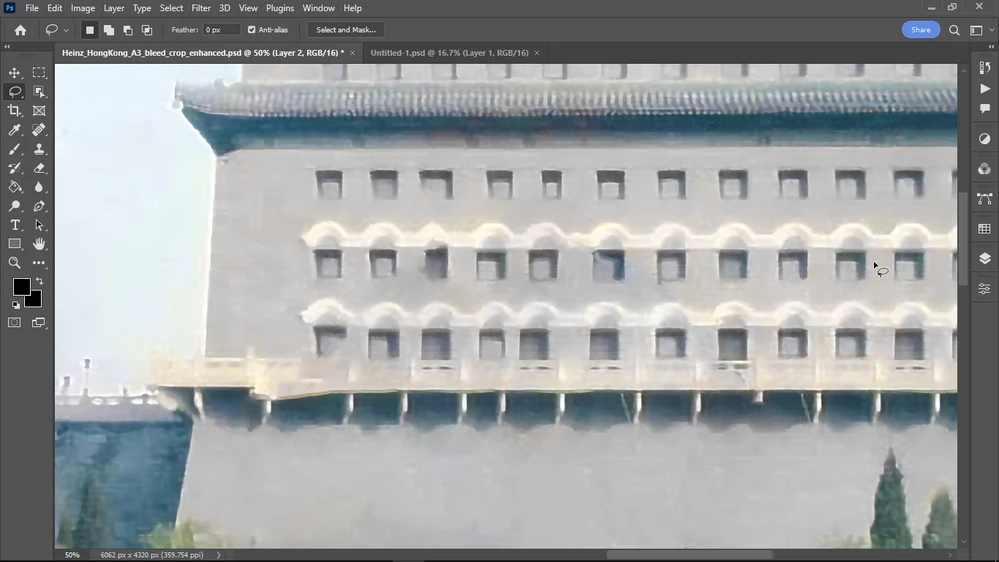Switch to the Untitled-1.psd tab
This screenshot has height=562, width=999.
[x=449, y=53]
